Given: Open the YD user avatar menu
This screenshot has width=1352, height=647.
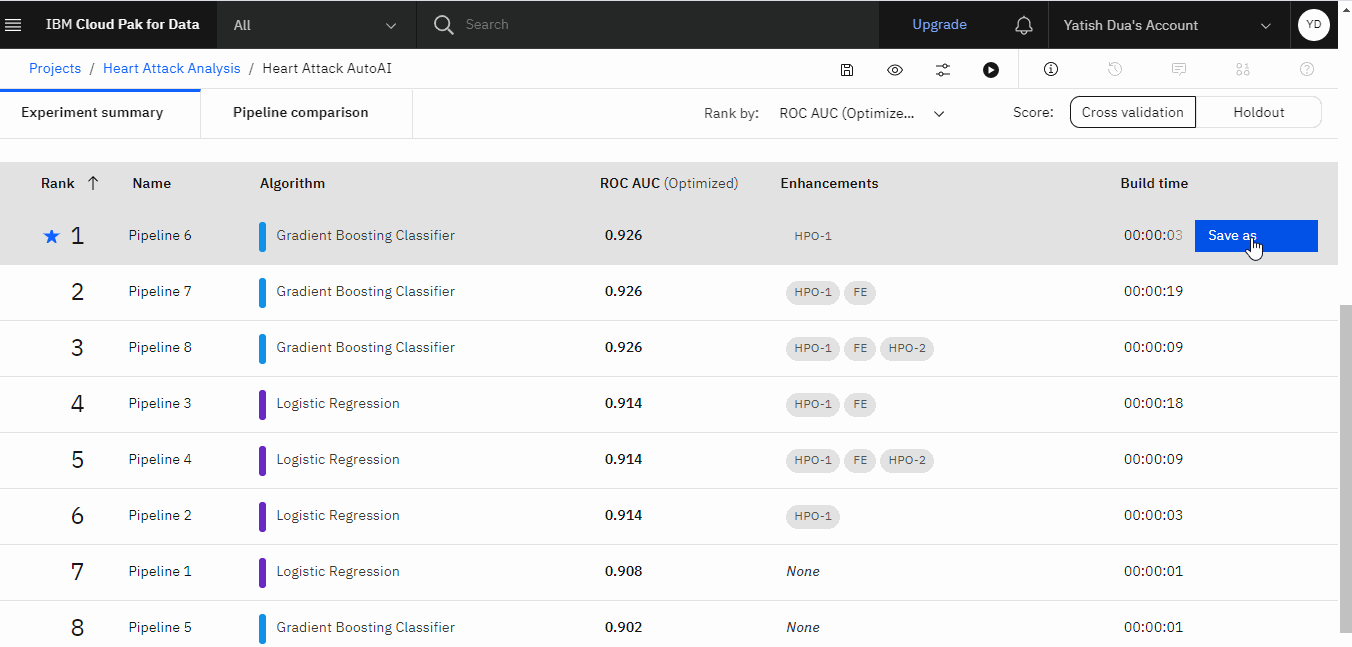Looking at the screenshot, I should click(1313, 25).
